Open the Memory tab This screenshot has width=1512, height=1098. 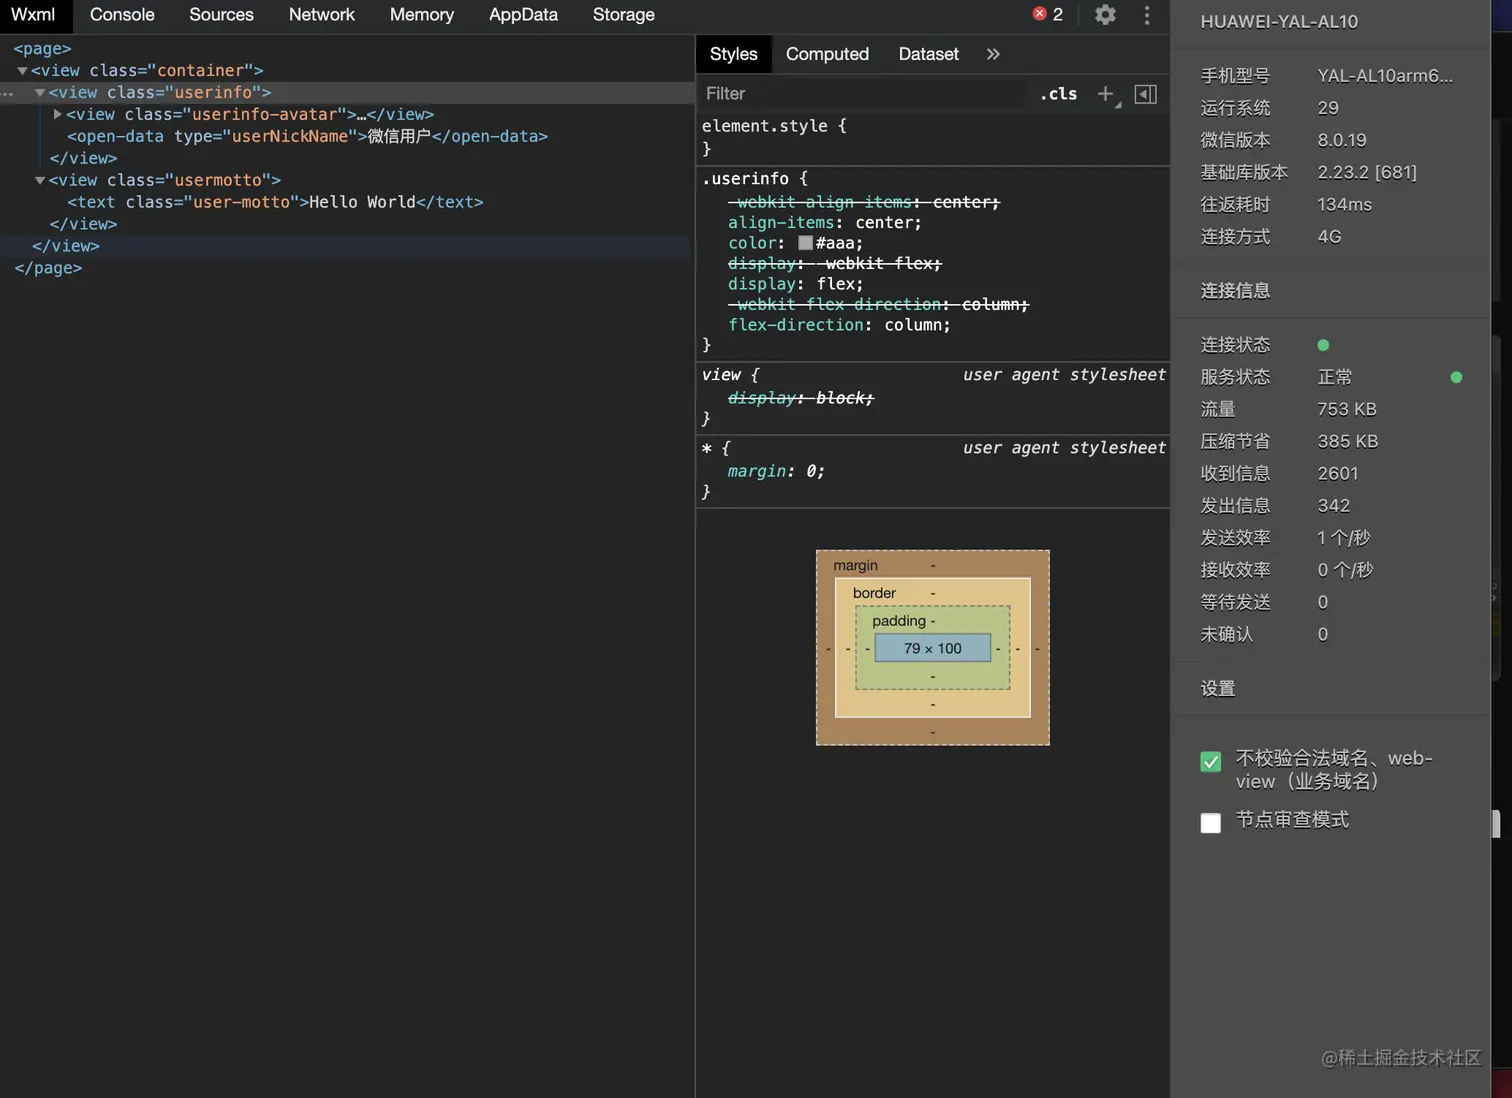(x=421, y=15)
